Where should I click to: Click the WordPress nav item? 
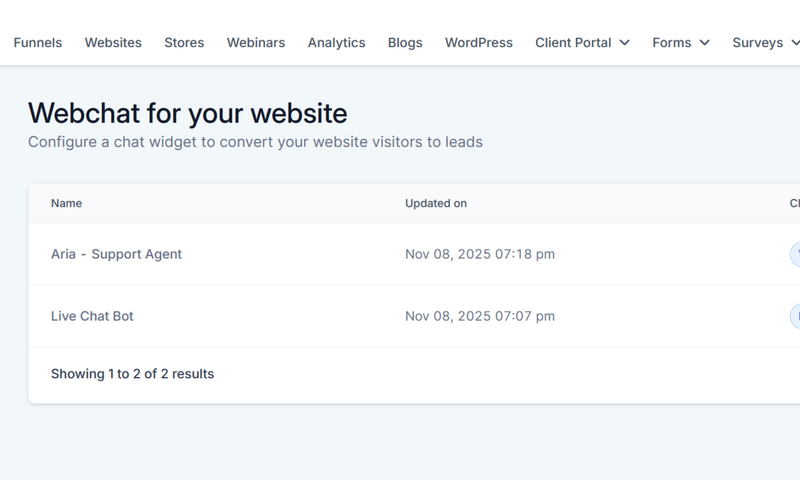478,43
